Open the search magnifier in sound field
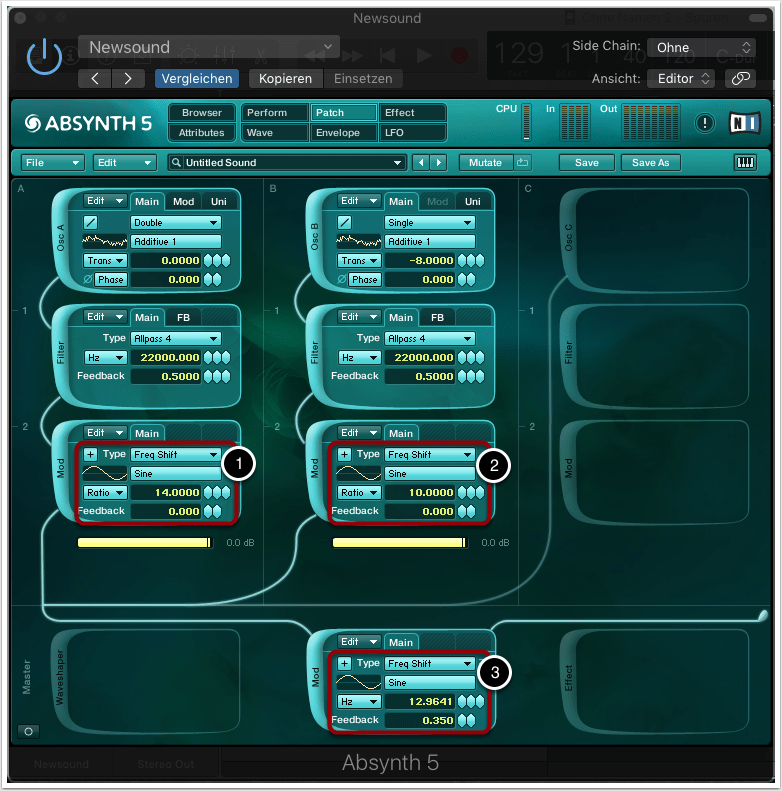The height and width of the screenshot is (791, 782). (x=176, y=162)
